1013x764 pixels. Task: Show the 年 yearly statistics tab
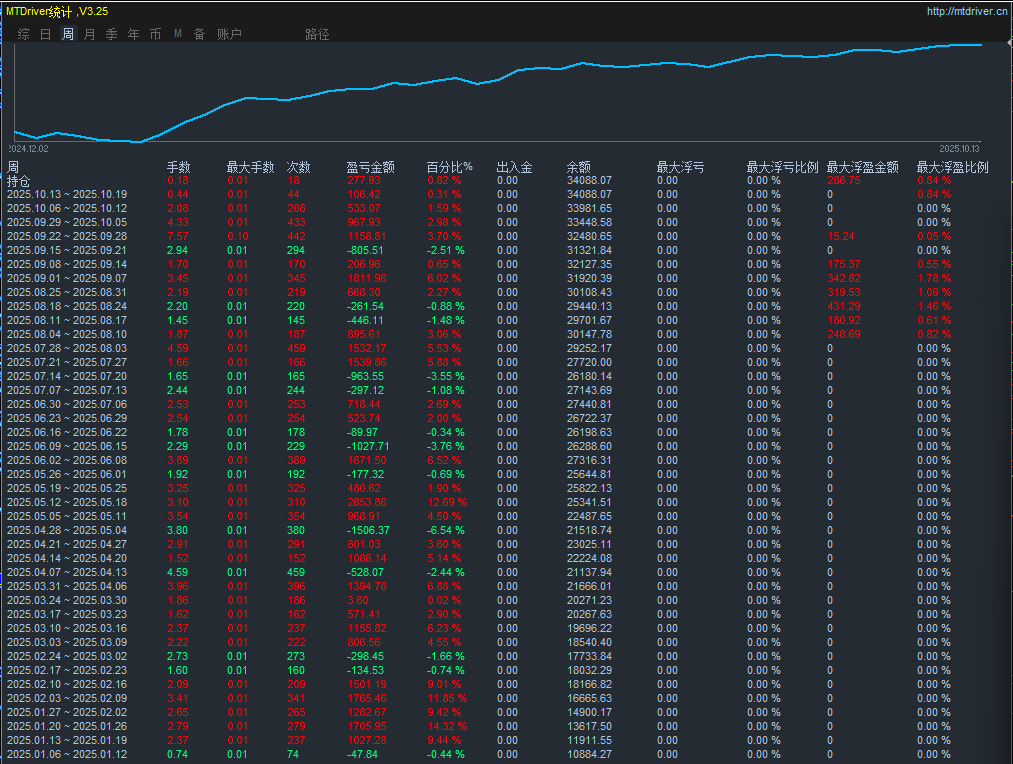click(133, 34)
